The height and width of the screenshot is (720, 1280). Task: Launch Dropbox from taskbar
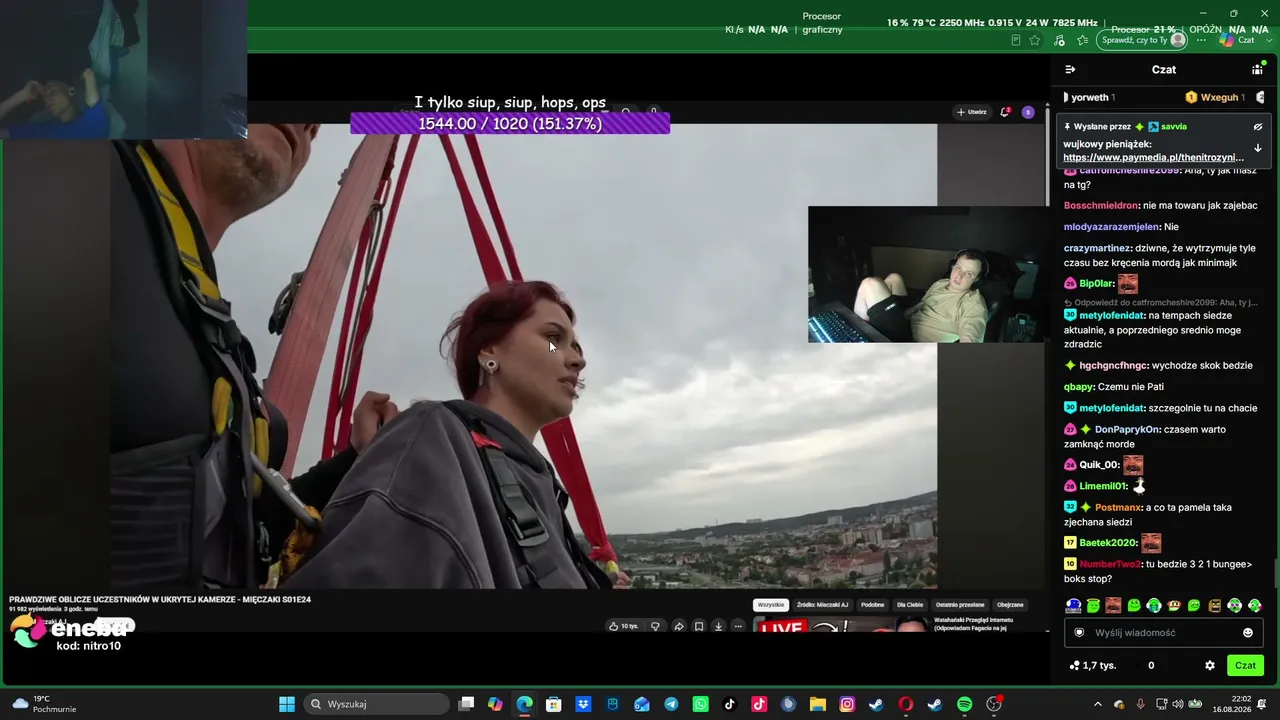point(583,704)
